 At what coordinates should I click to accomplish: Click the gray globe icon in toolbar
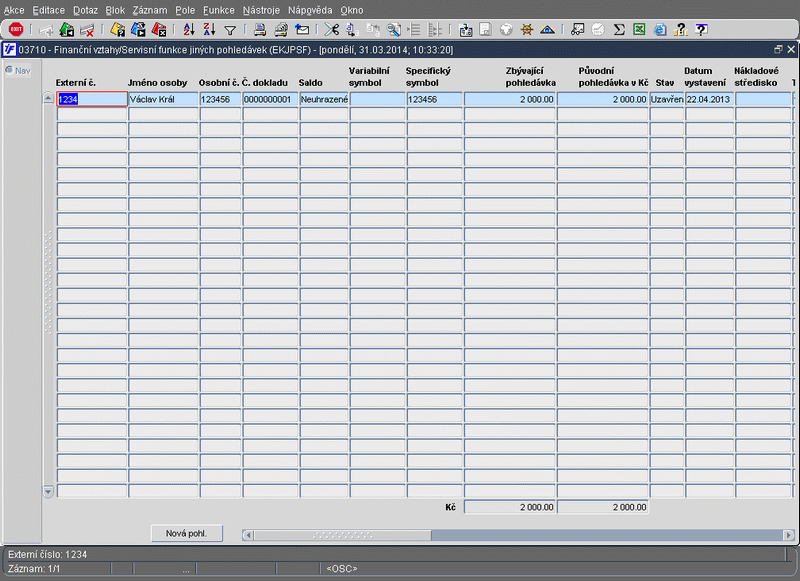coord(506,30)
